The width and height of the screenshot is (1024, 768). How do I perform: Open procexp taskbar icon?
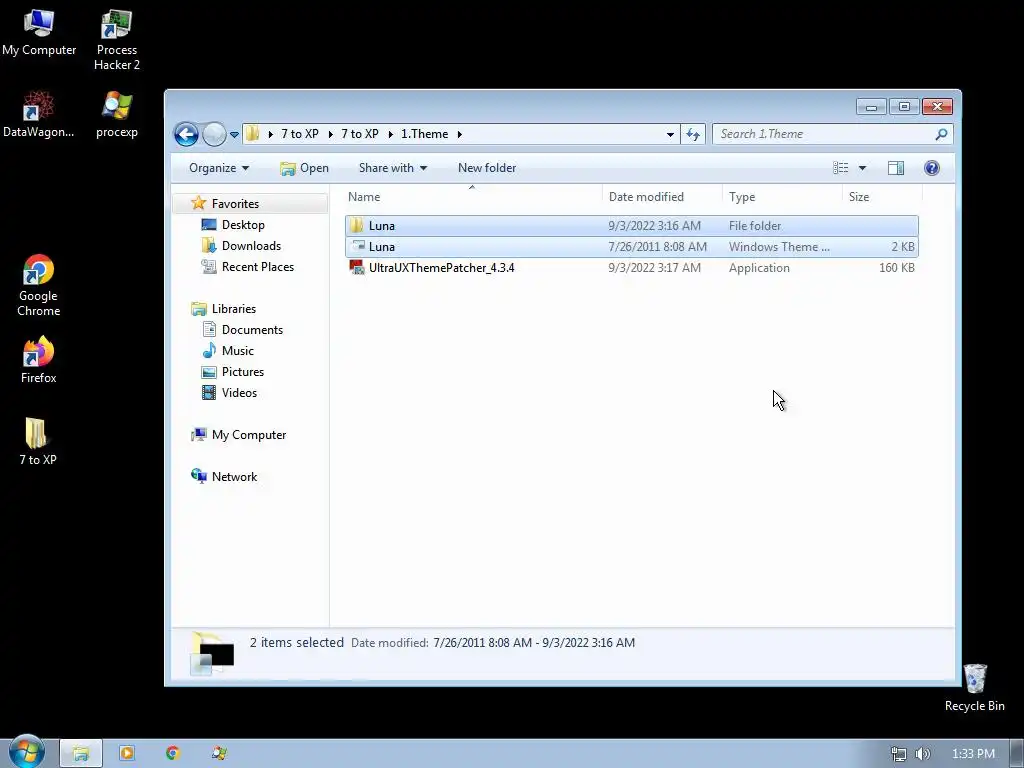pyautogui.click(x=219, y=753)
